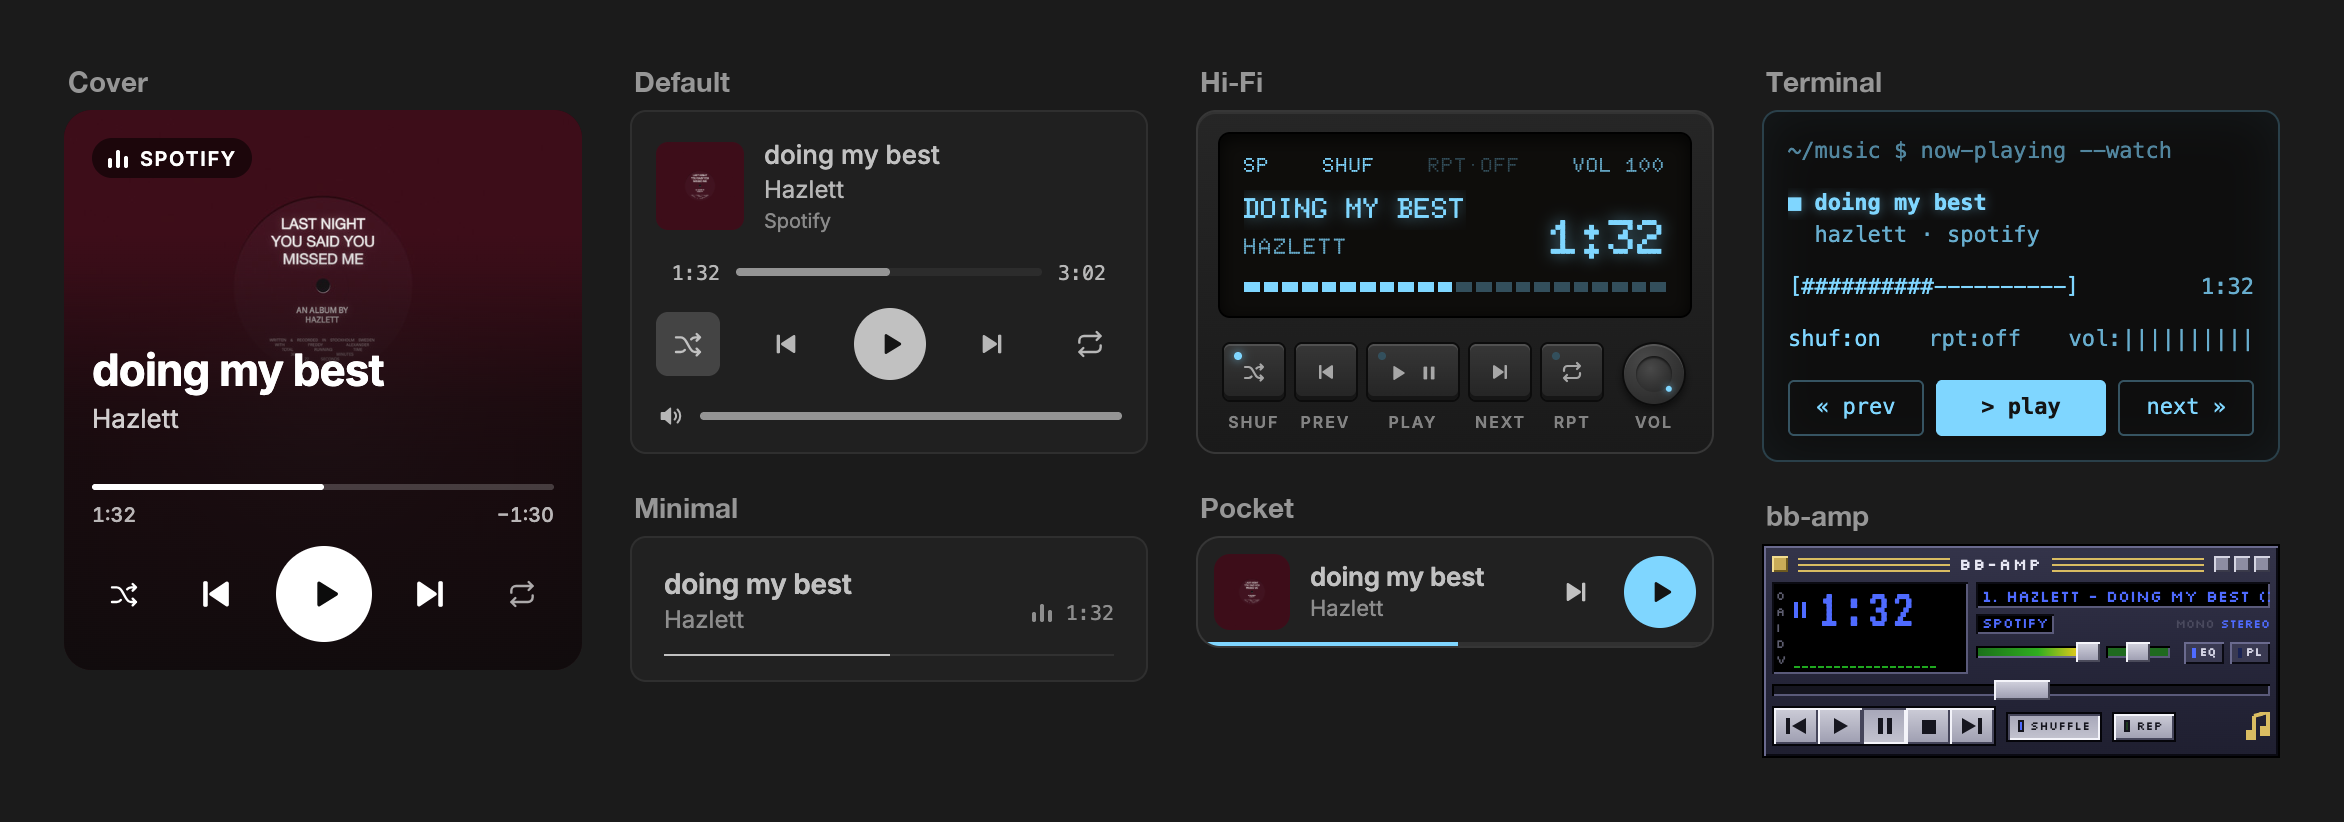
Task: Toggle shuffle in the Cover player
Action: [124, 595]
